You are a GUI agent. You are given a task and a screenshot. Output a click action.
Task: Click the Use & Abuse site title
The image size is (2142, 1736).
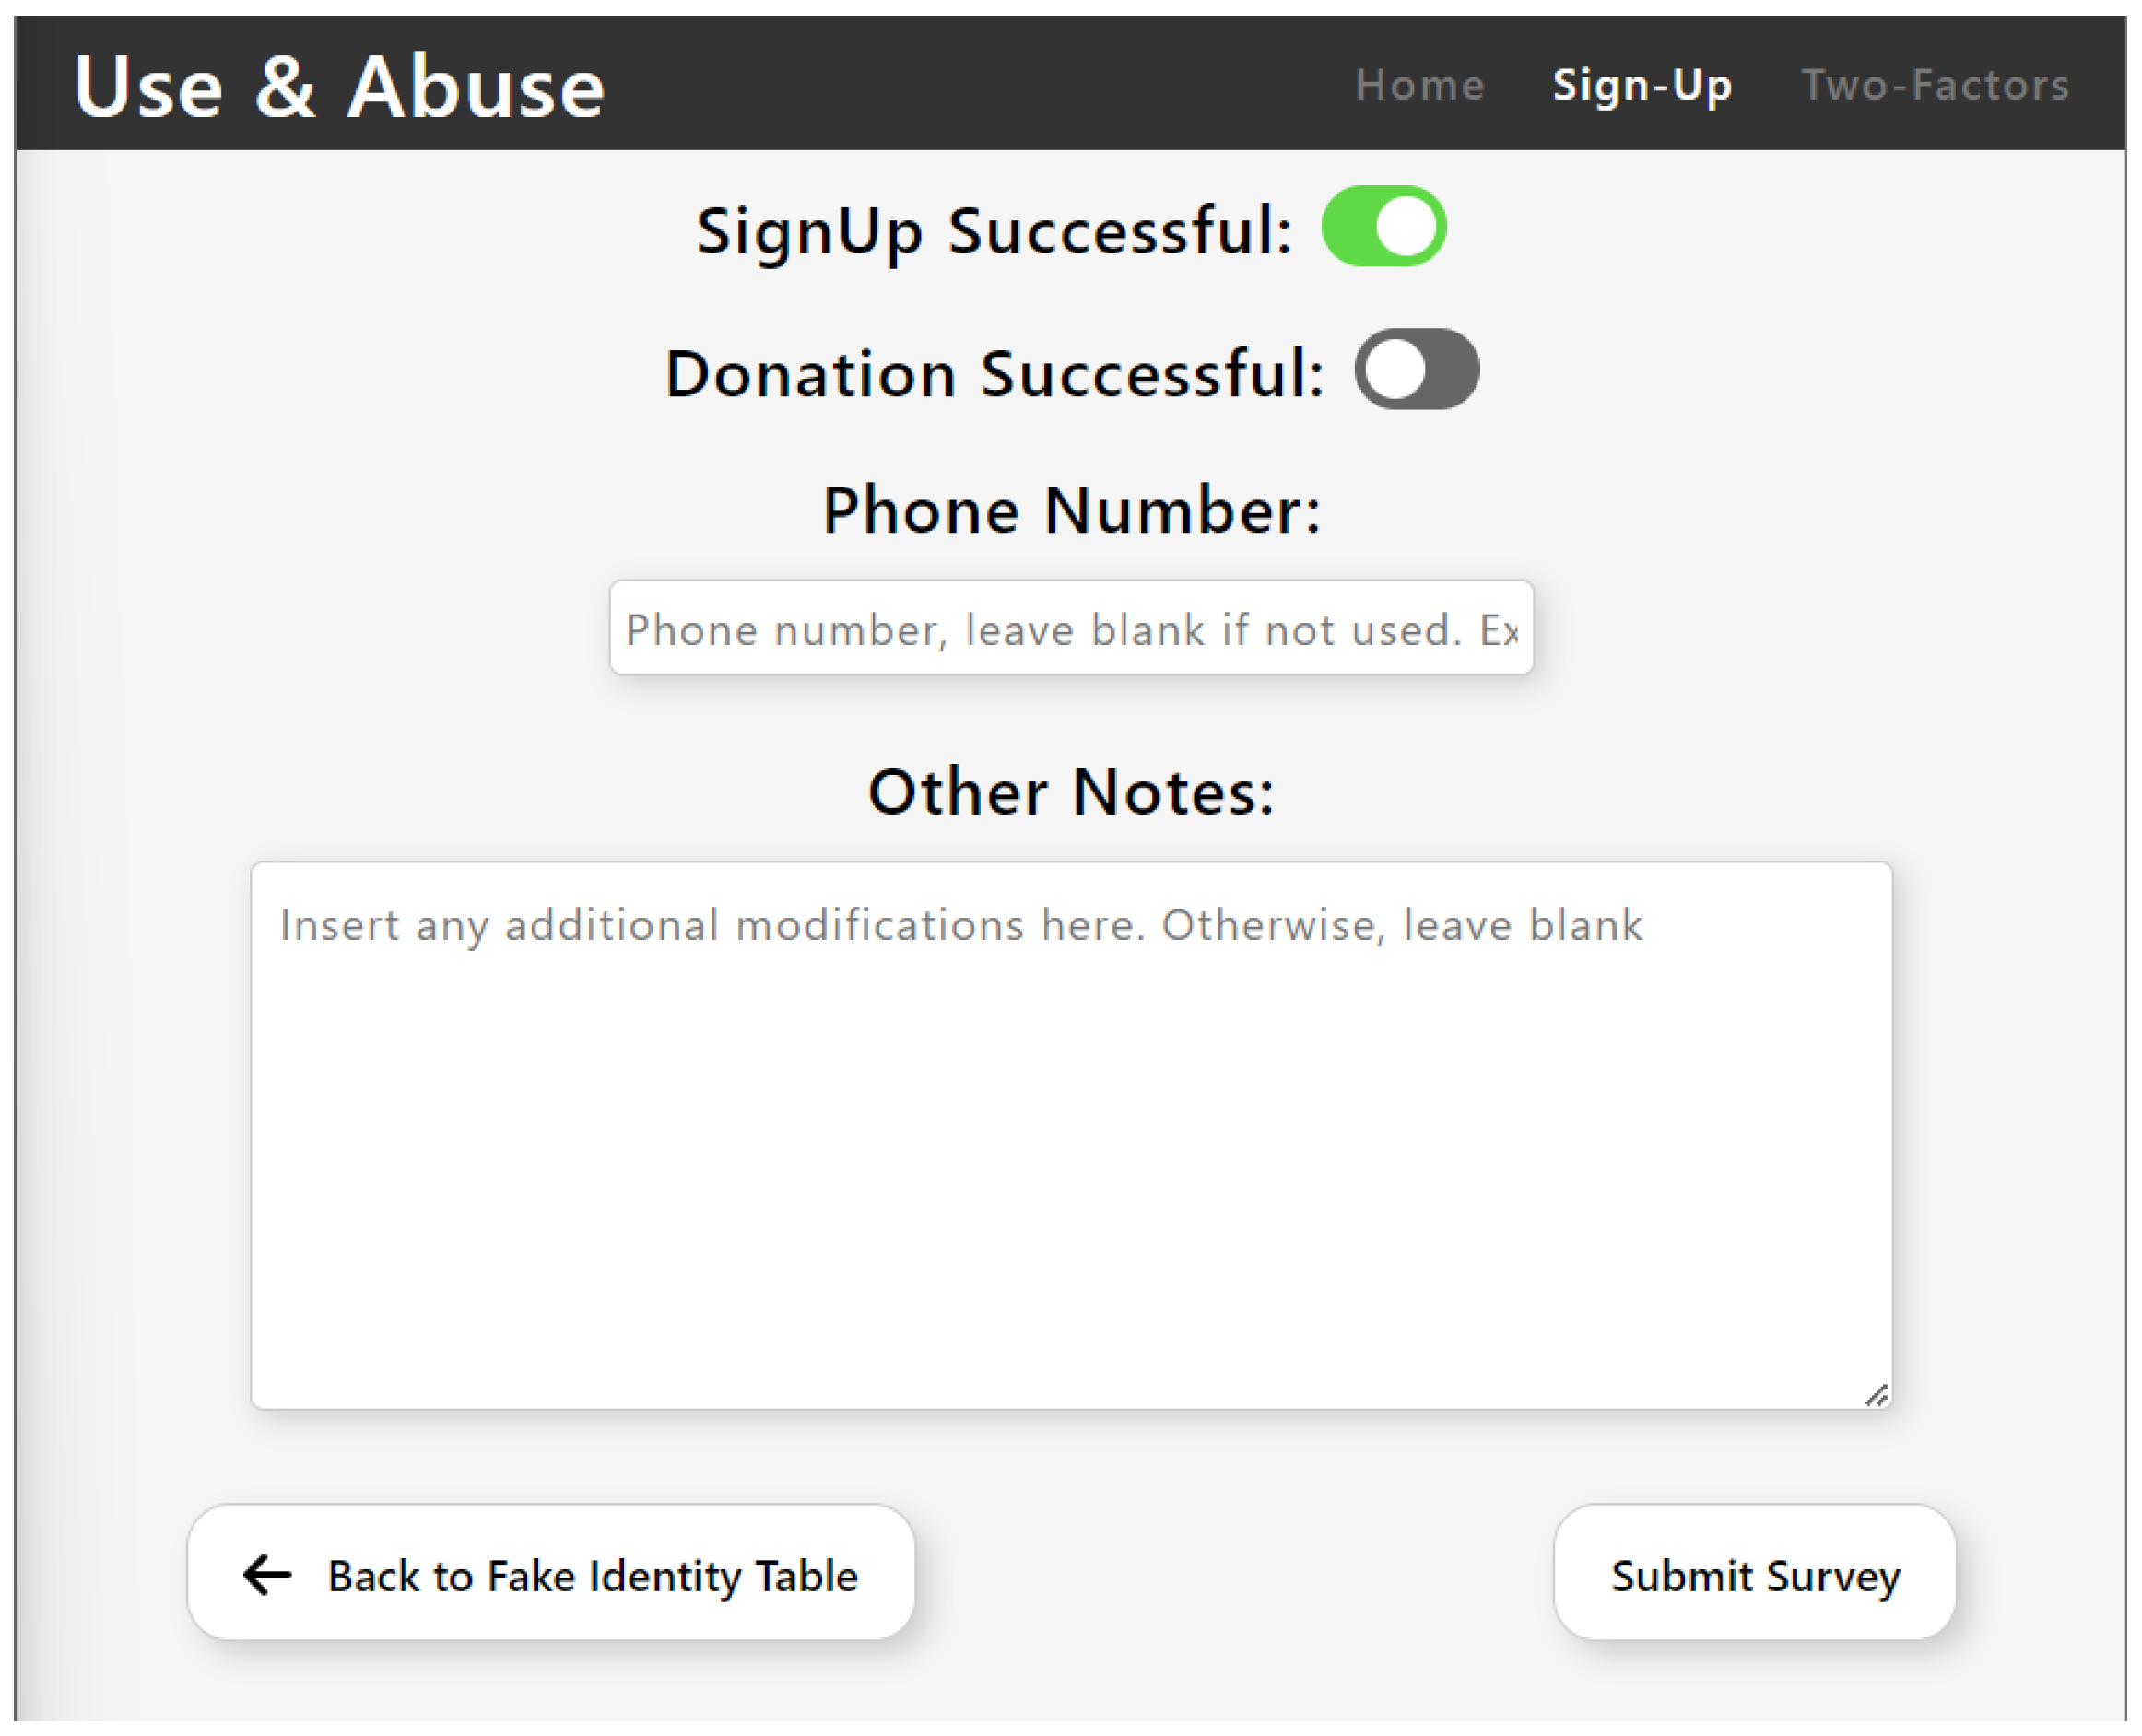[339, 87]
